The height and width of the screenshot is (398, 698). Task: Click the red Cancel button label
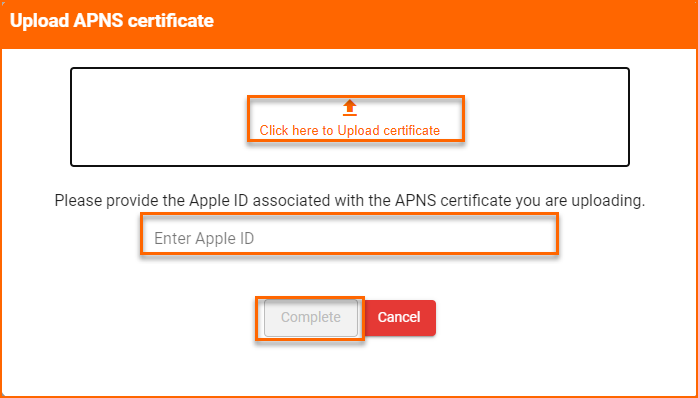[399, 317]
